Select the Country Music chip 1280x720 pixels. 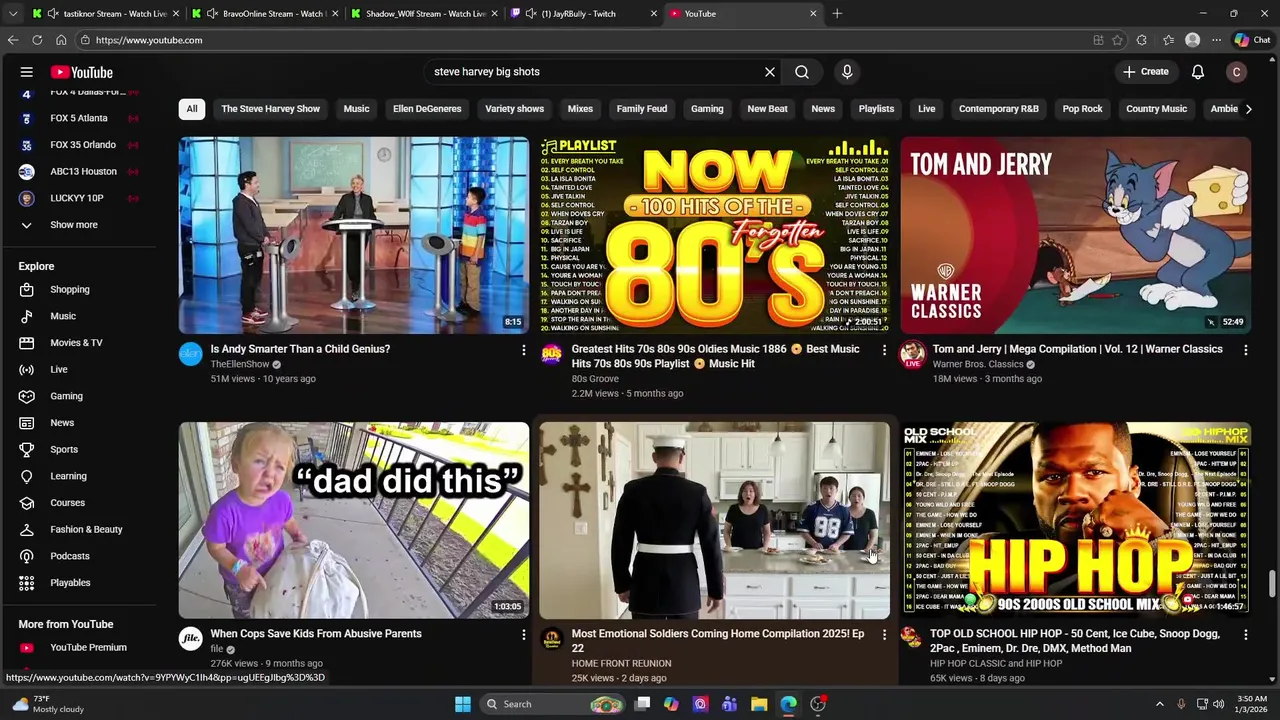[x=1156, y=109]
